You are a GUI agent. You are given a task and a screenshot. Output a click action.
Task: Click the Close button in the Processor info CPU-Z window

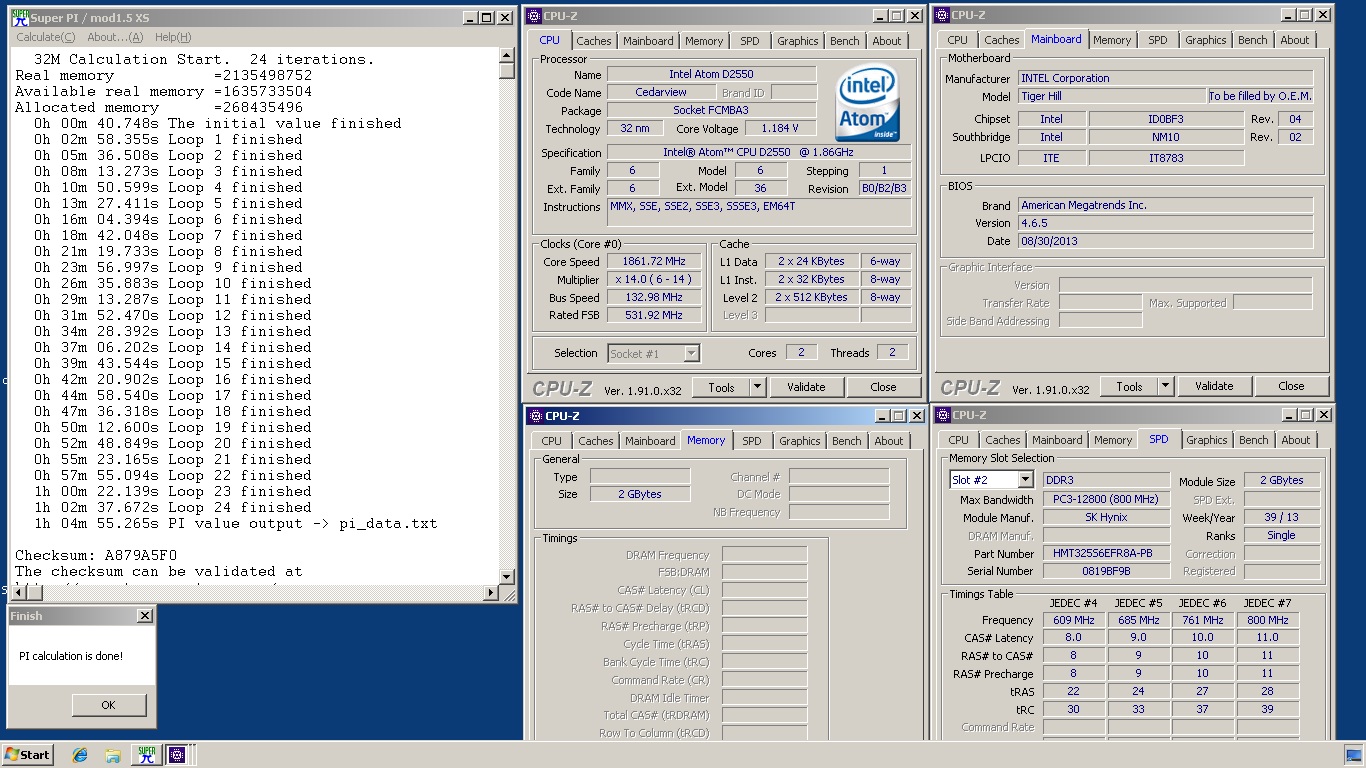(883, 387)
